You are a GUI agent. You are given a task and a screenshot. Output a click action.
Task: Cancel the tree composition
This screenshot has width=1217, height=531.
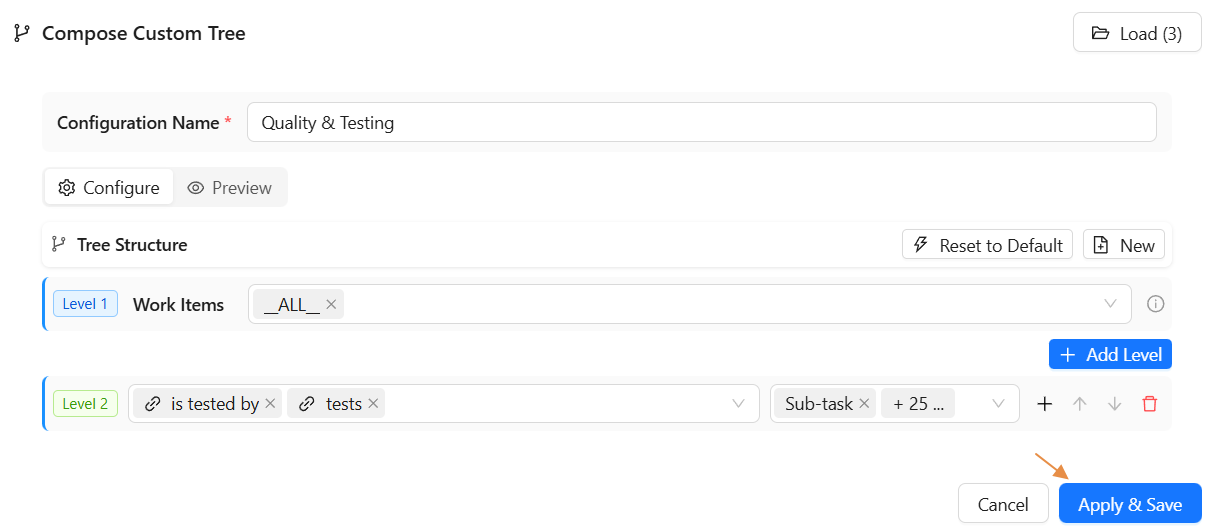pos(1003,505)
